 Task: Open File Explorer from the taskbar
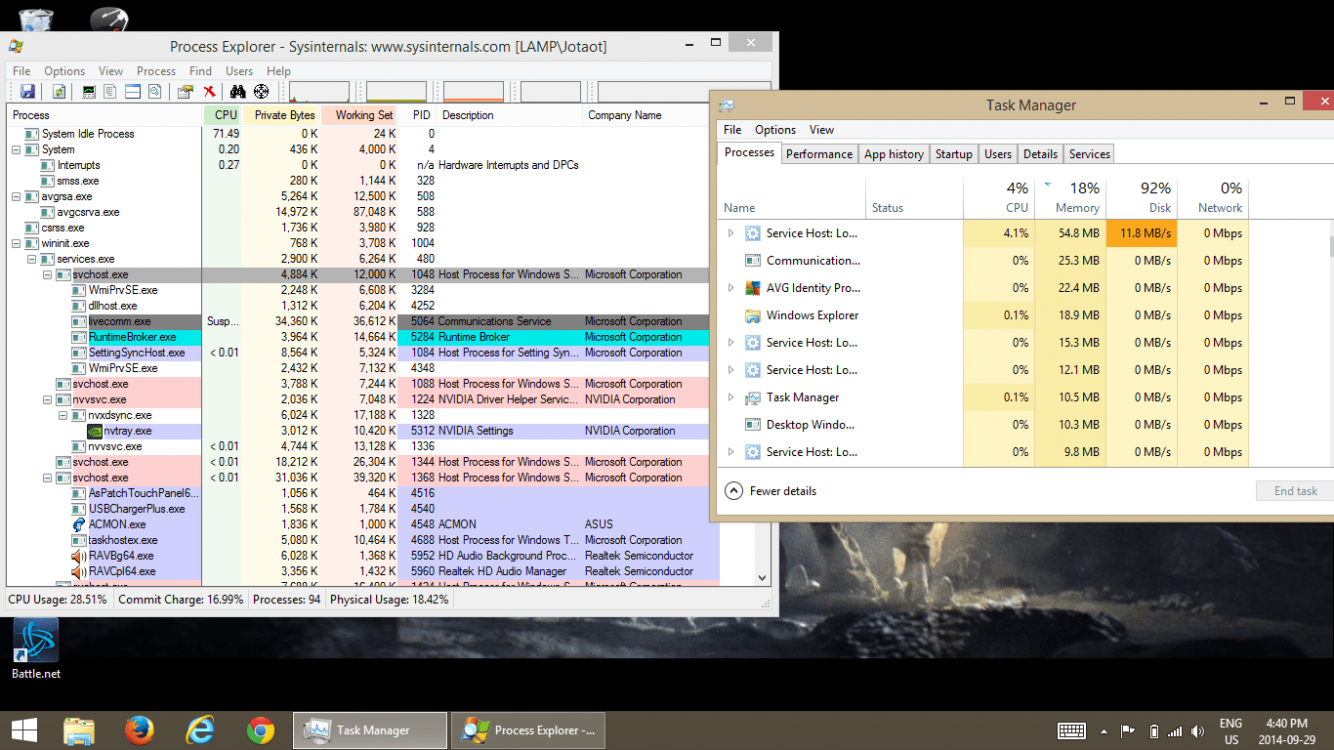tap(79, 731)
